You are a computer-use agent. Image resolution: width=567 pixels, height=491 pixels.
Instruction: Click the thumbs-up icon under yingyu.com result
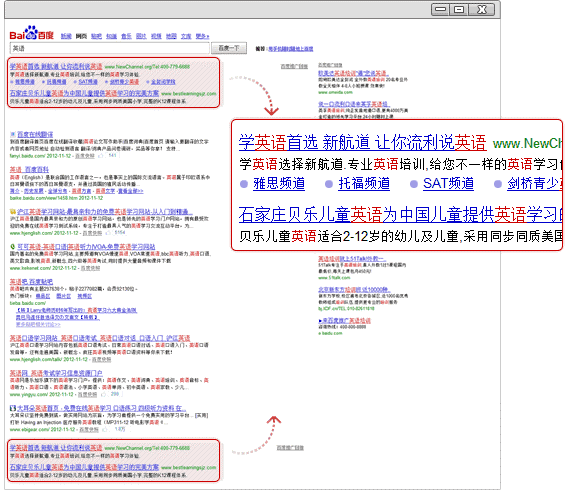[x=103, y=394]
